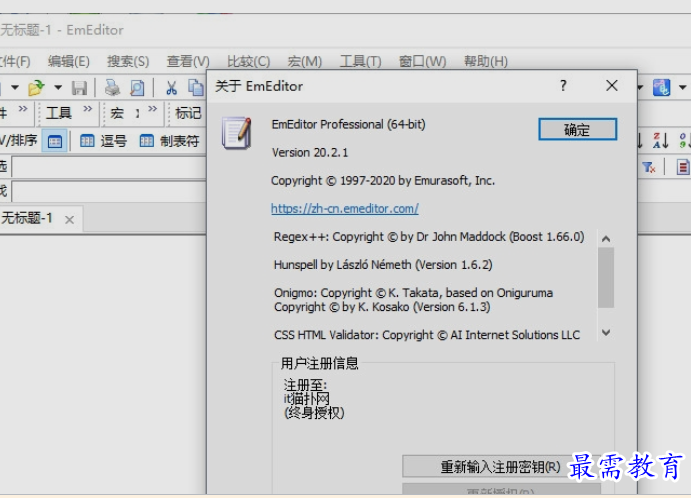
Task: Open the 帮助(H) menu
Action: tap(486, 61)
